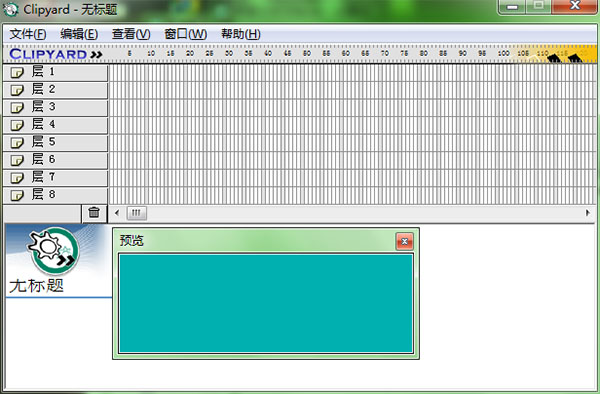Click frame 50 on timeline ruler

click(307, 54)
